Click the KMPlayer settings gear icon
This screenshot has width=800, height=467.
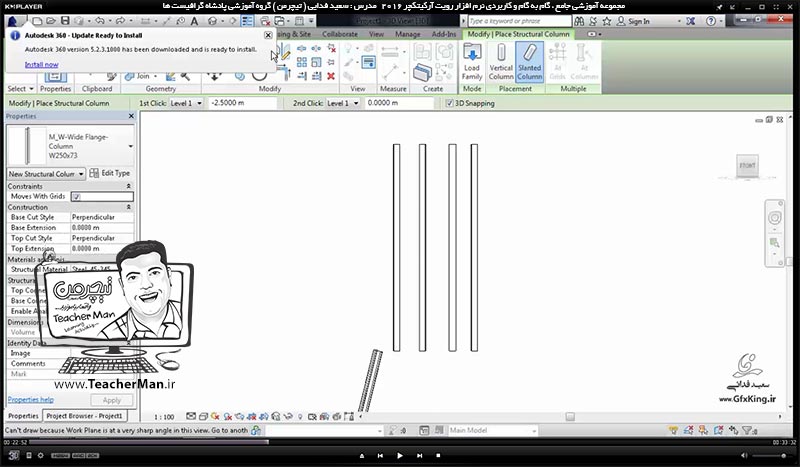pos(41,455)
